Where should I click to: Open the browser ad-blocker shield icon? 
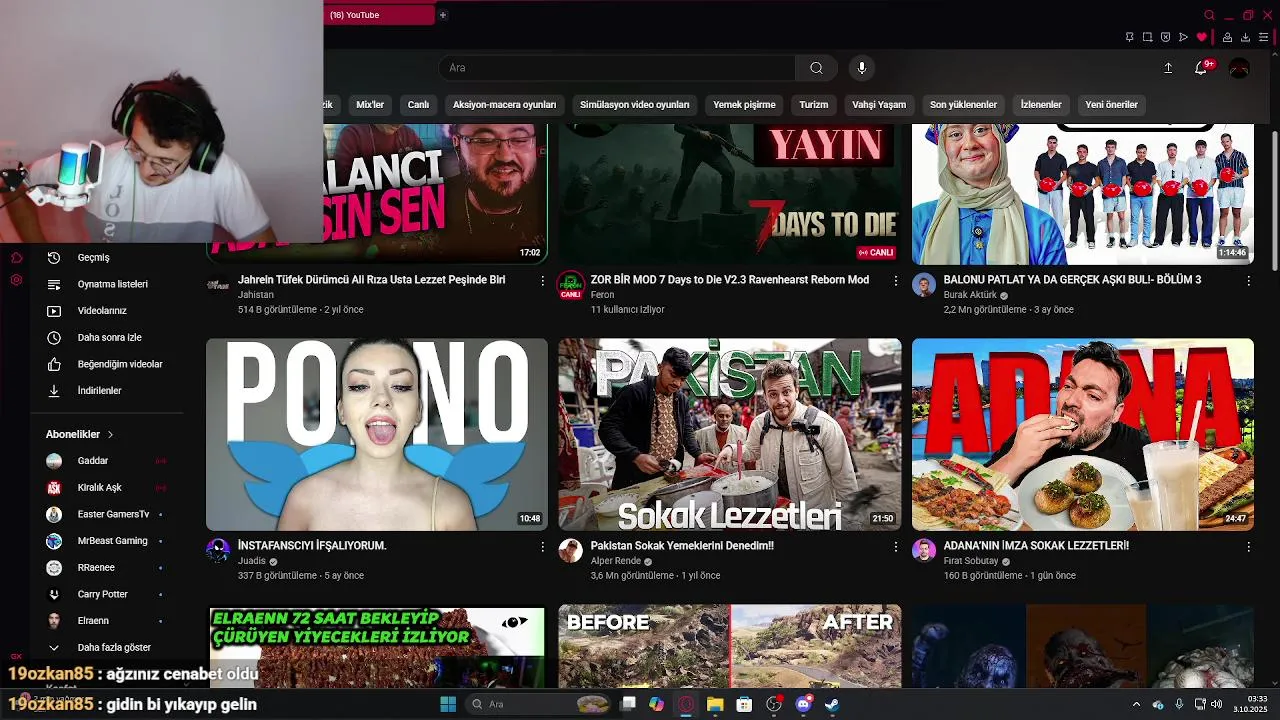[1165, 37]
